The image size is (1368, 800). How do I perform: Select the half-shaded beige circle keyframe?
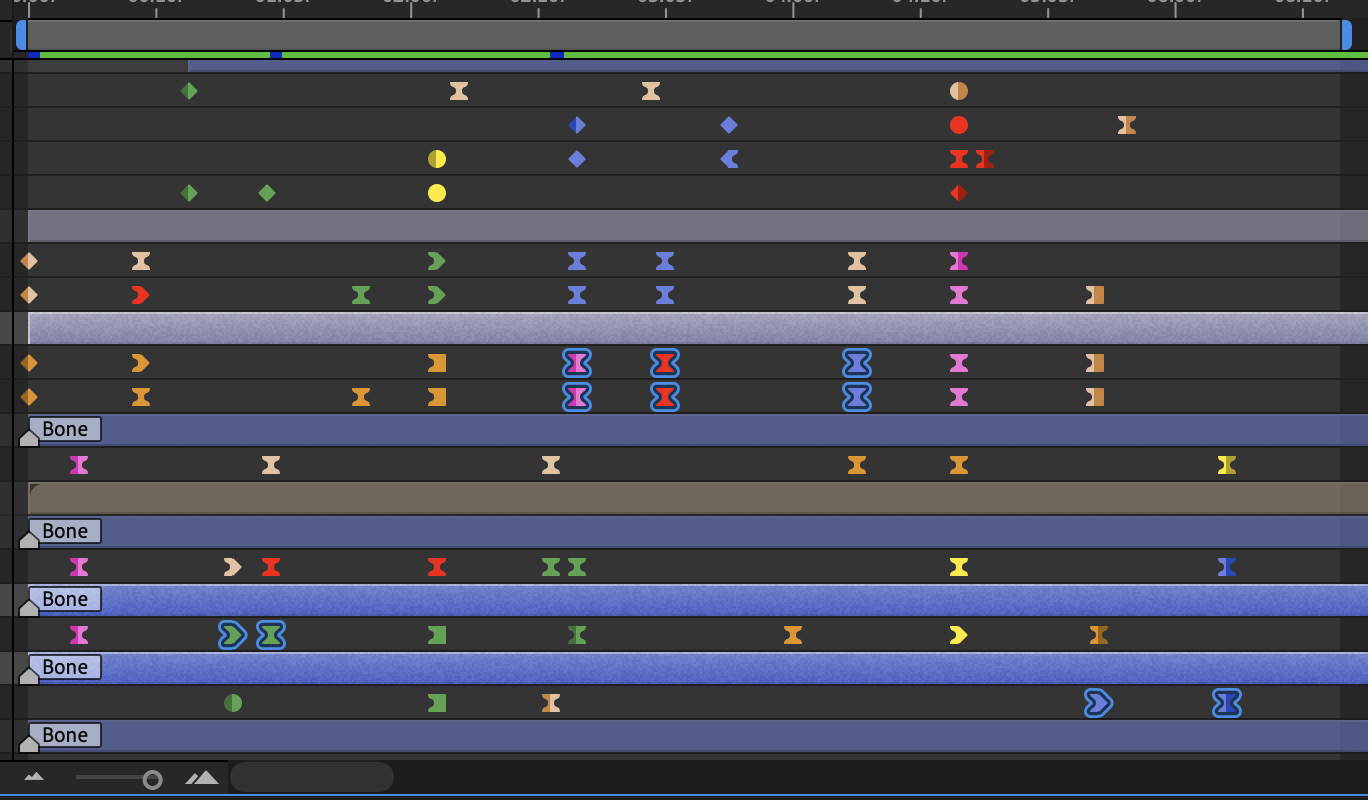click(x=959, y=91)
